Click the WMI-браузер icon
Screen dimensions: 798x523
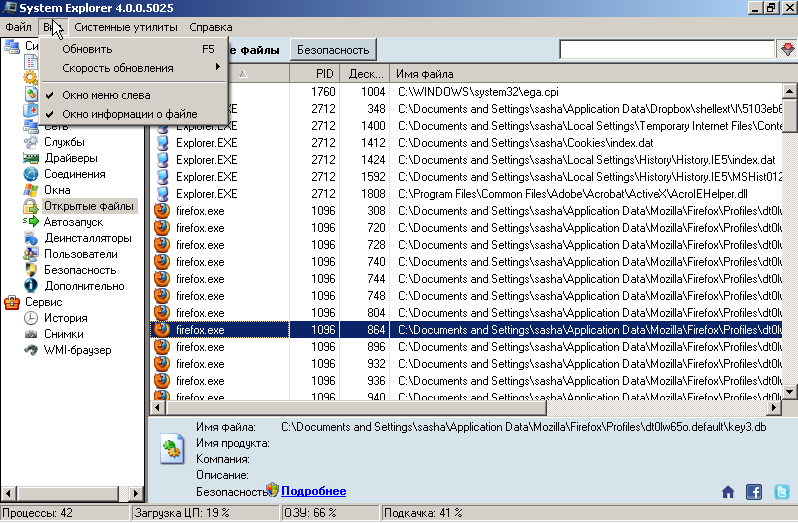(31, 350)
